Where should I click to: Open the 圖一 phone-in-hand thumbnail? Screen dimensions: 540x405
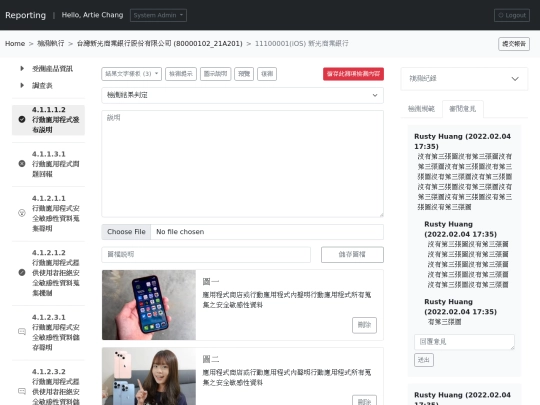coord(149,305)
